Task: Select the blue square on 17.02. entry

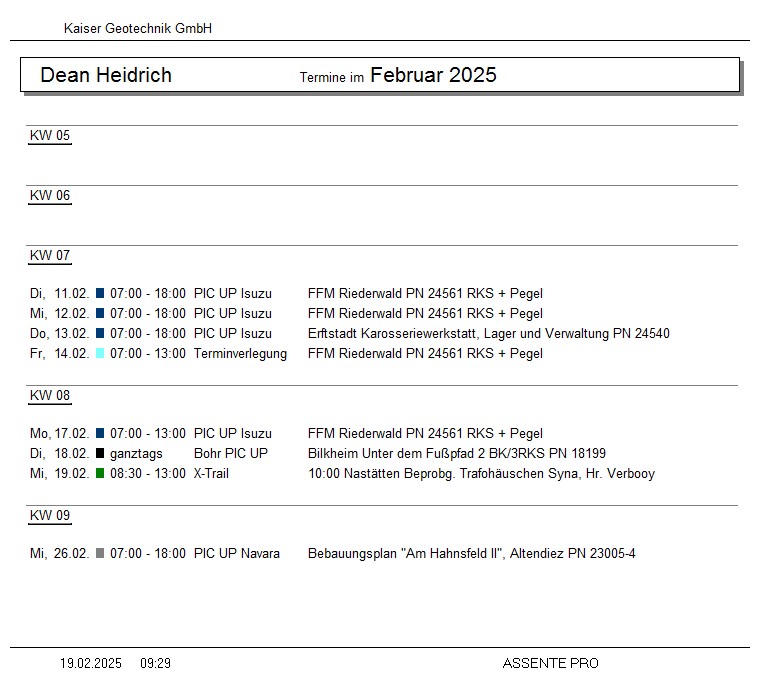Action: click(100, 434)
